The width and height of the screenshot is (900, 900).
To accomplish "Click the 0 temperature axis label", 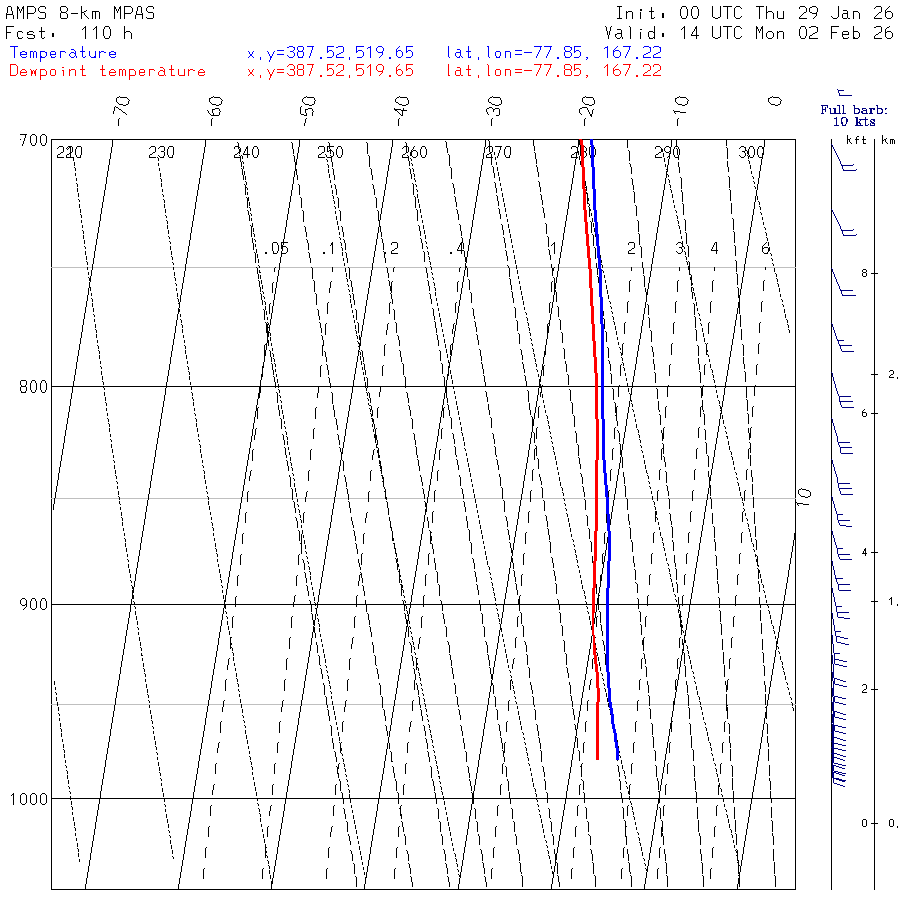I will tap(775, 101).
